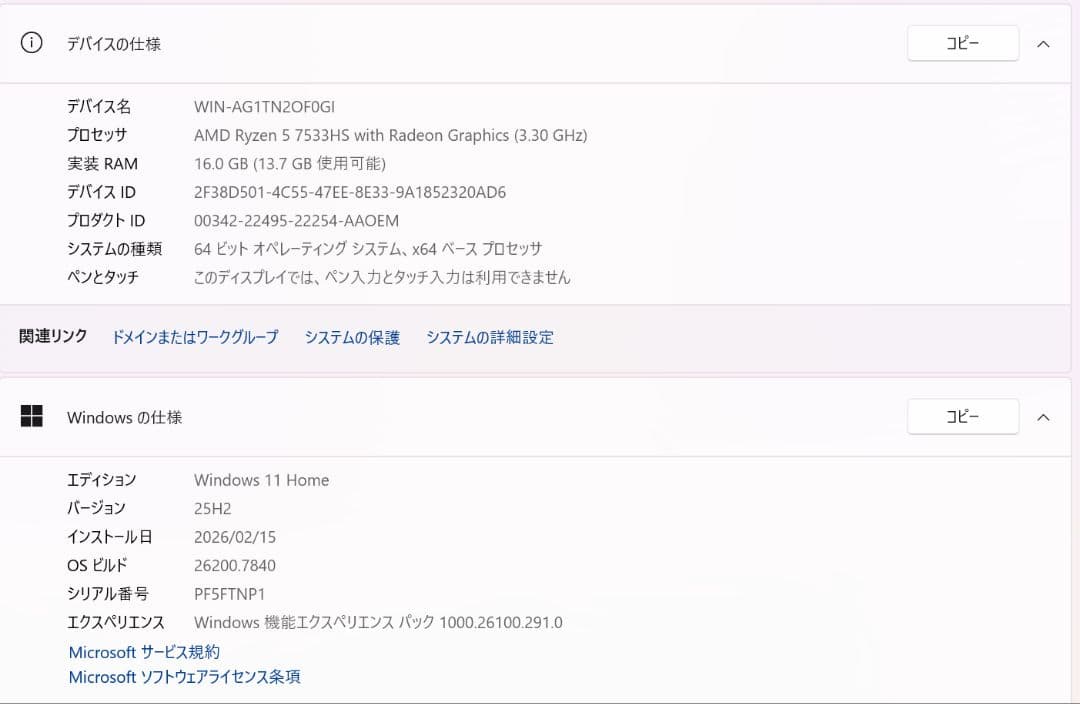Image resolution: width=1080 pixels, height=704 pixels.
Task: Collapse the デバイスの仕様 section chevron
Action: pyautogui.click(x=1043, y=44)
